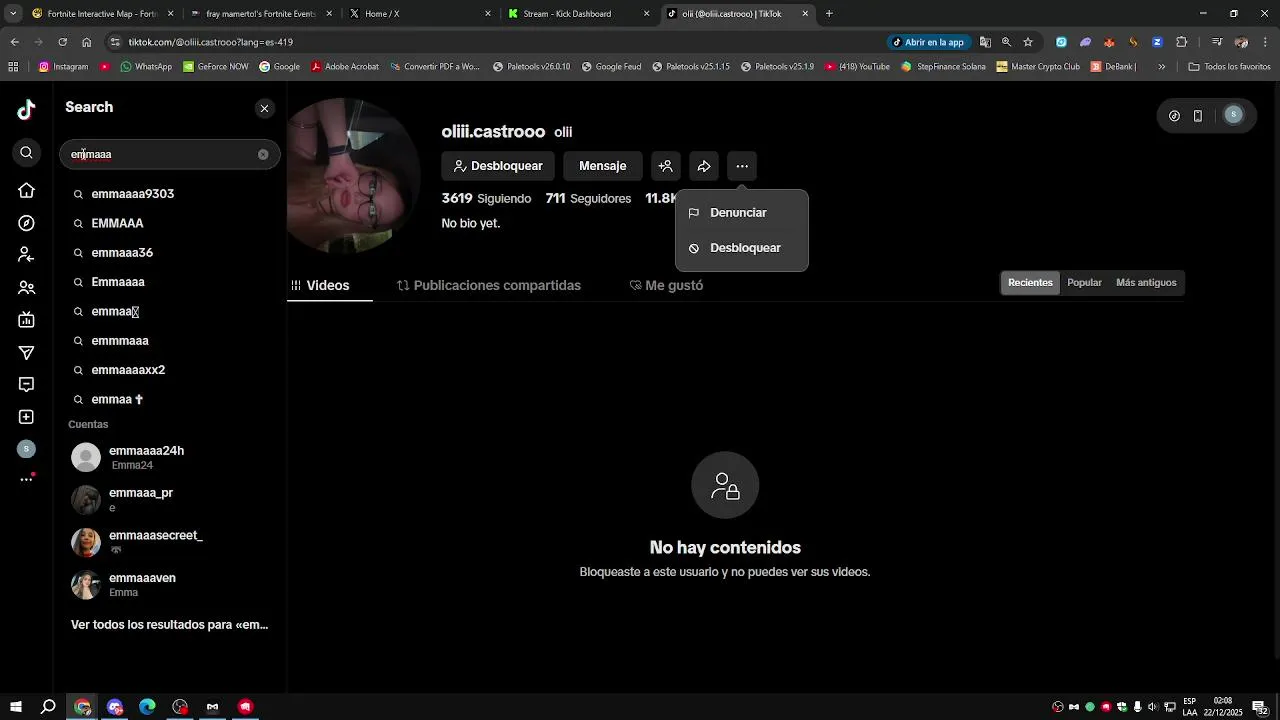Select suggestion Emmaaaa
1280x720 pixels.
tap(170, 282)
